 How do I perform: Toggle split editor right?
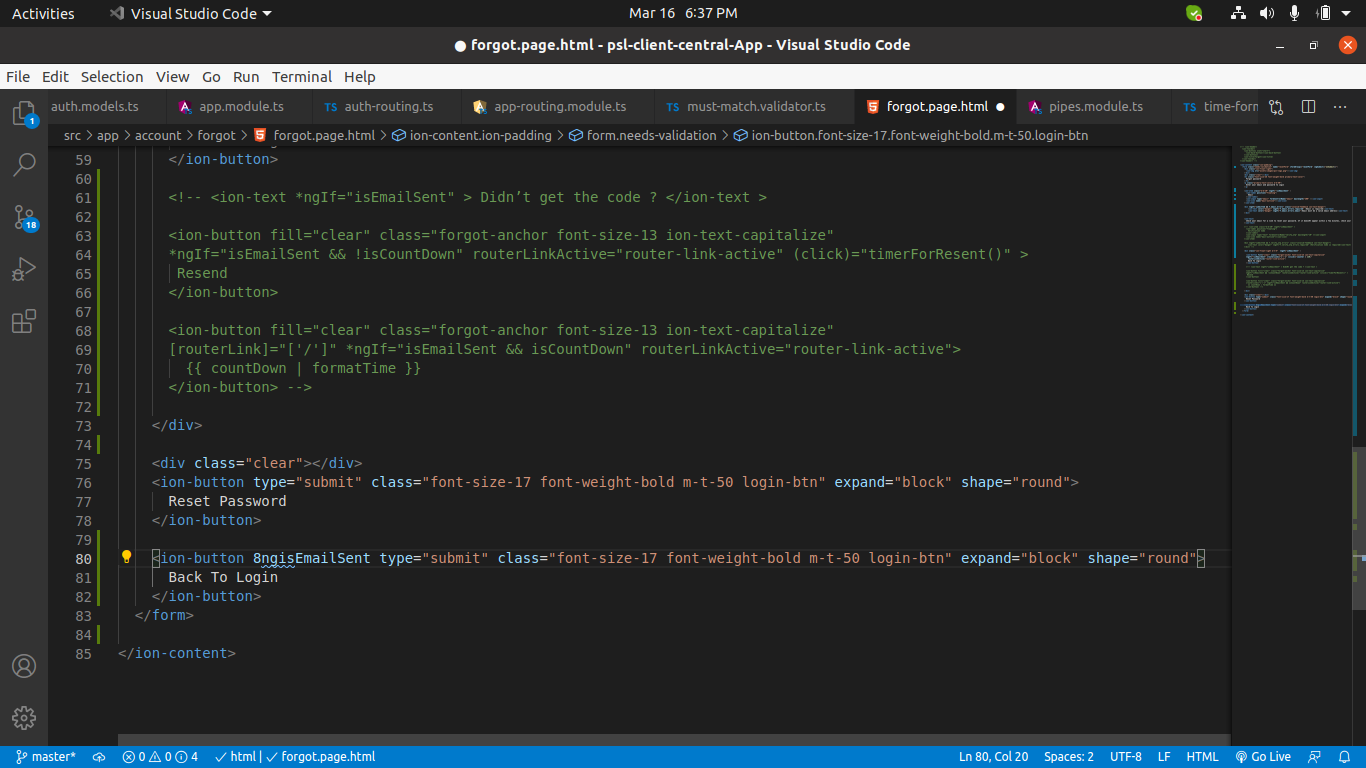tap(1308, 107)
